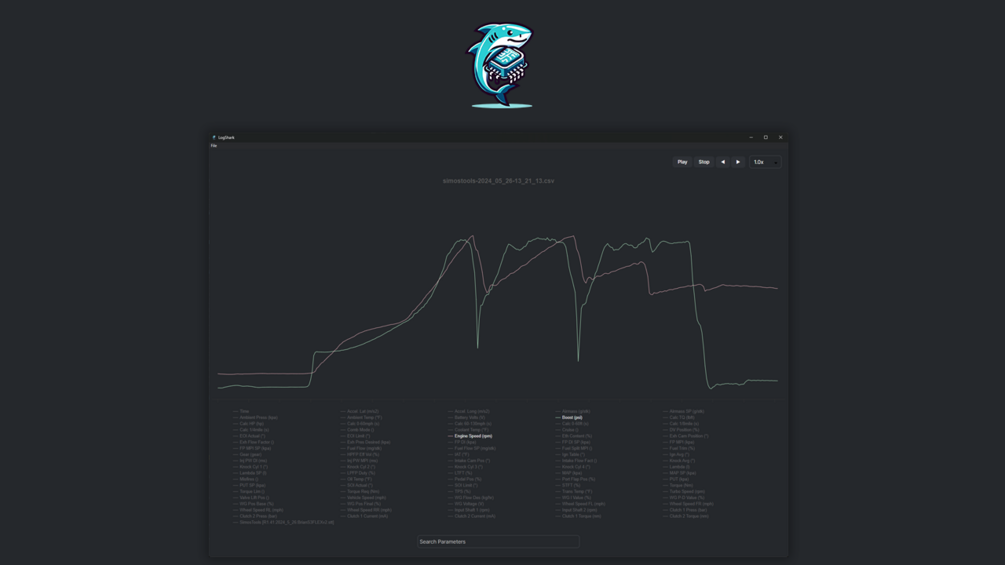The image size is (1005, 565).
Task: Select the Knock Cyl 1 parameter
Action: coord(251,467)
